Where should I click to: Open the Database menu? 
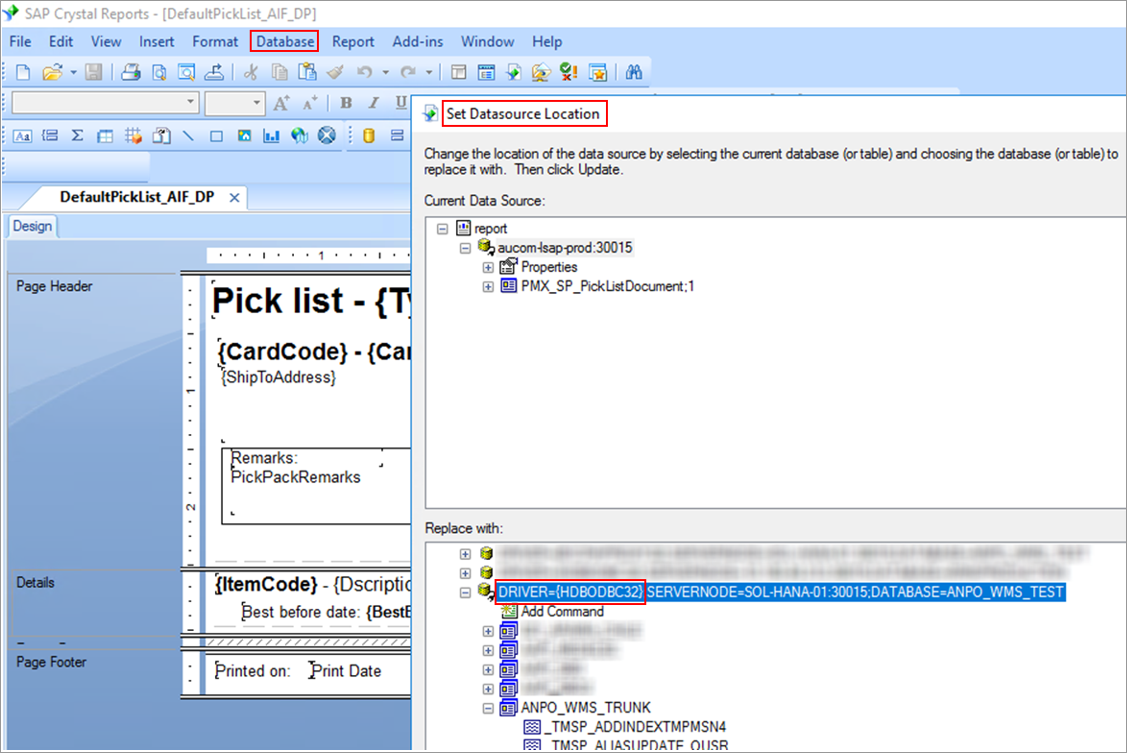283,42
